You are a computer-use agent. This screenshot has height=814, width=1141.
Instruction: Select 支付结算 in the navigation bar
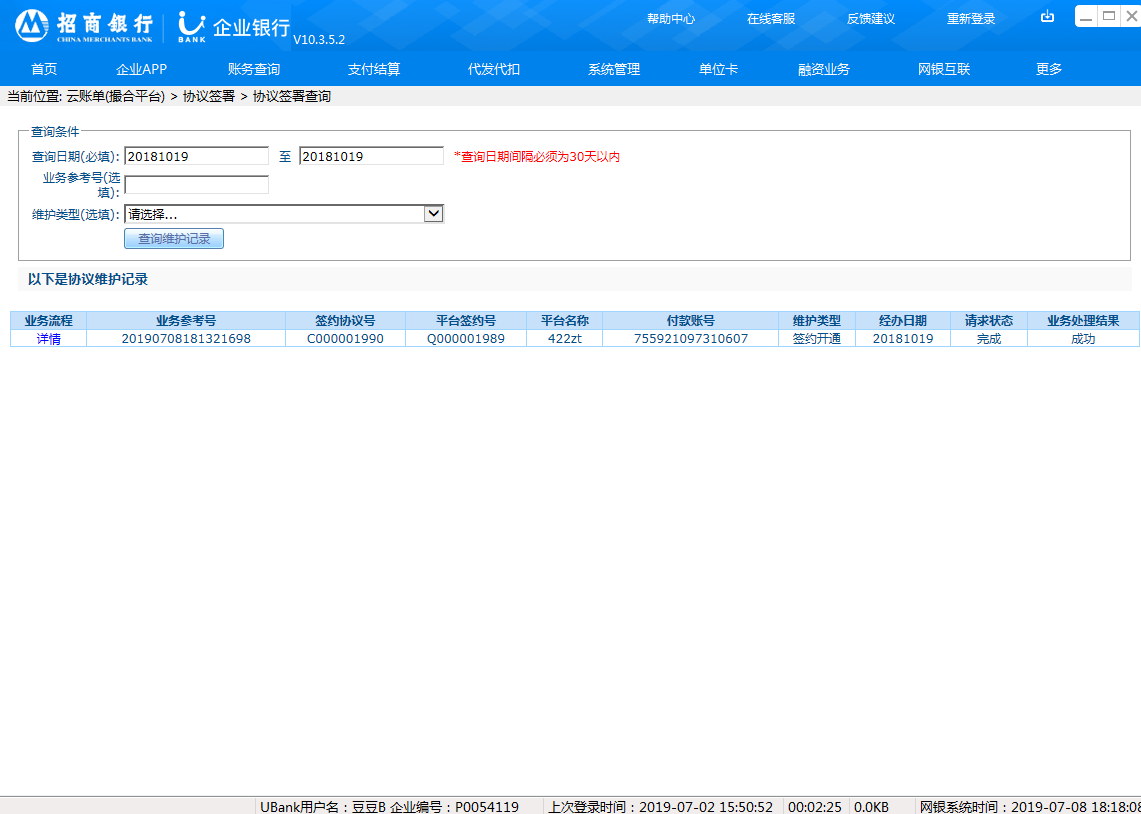click(374, 69)
